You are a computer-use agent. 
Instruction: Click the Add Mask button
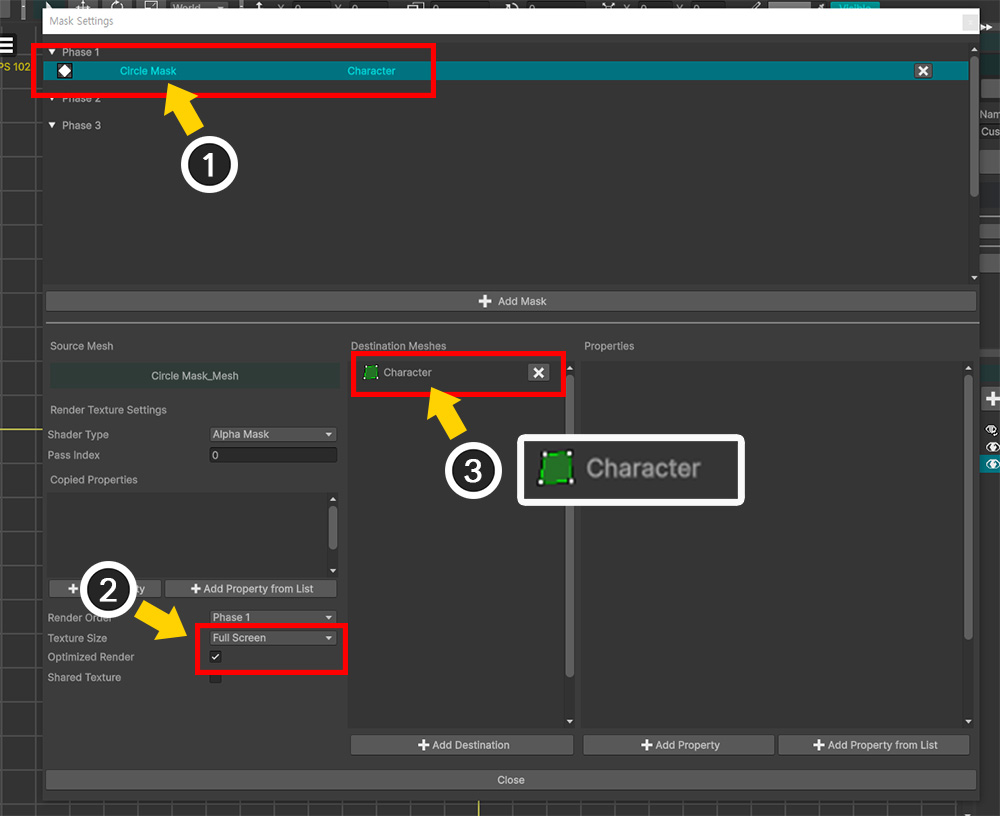[x=511, y=301]
